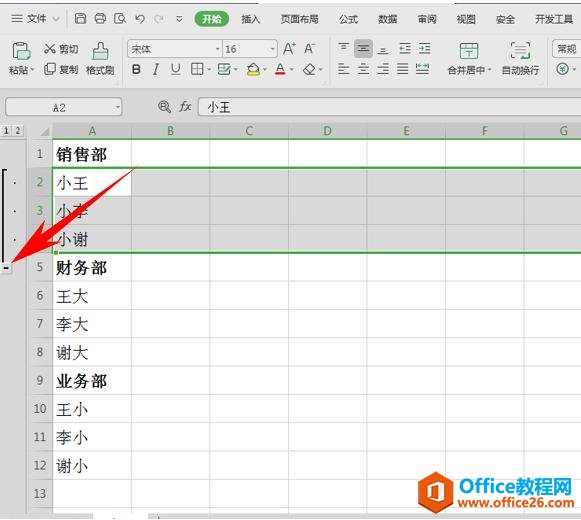581x520 pixels.
Task: Select column B header
Action: coord(170,131)
